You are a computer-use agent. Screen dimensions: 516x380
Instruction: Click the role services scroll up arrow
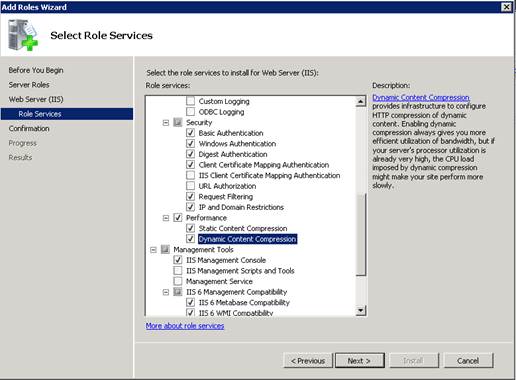pos(361,101)
